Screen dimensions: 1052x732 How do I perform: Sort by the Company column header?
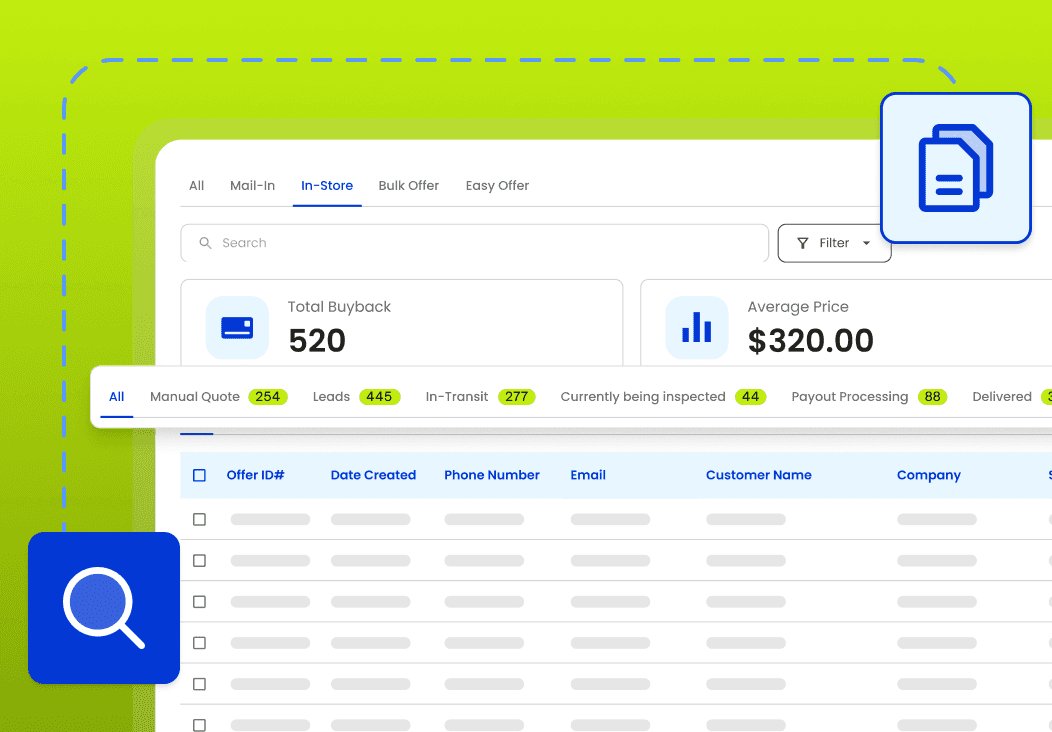coord(929,475)
